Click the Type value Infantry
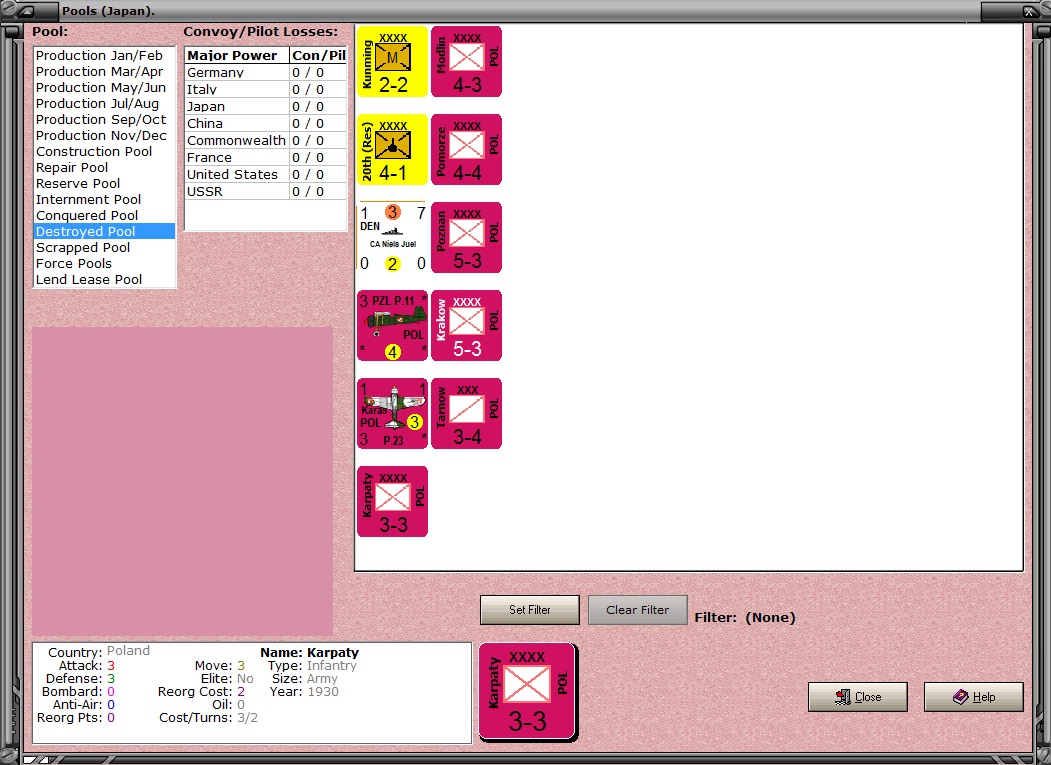Screen dimensions: 1051x765 tap(332, 666)
